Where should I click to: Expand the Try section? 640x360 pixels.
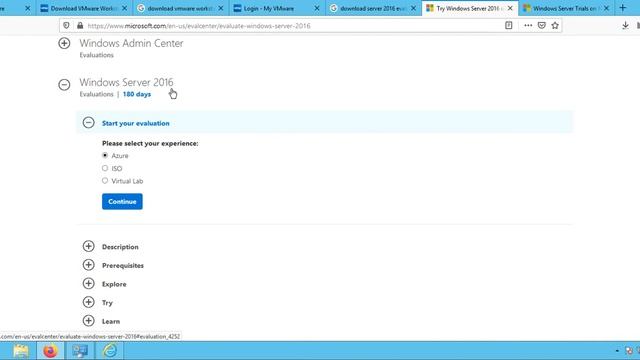89,302
